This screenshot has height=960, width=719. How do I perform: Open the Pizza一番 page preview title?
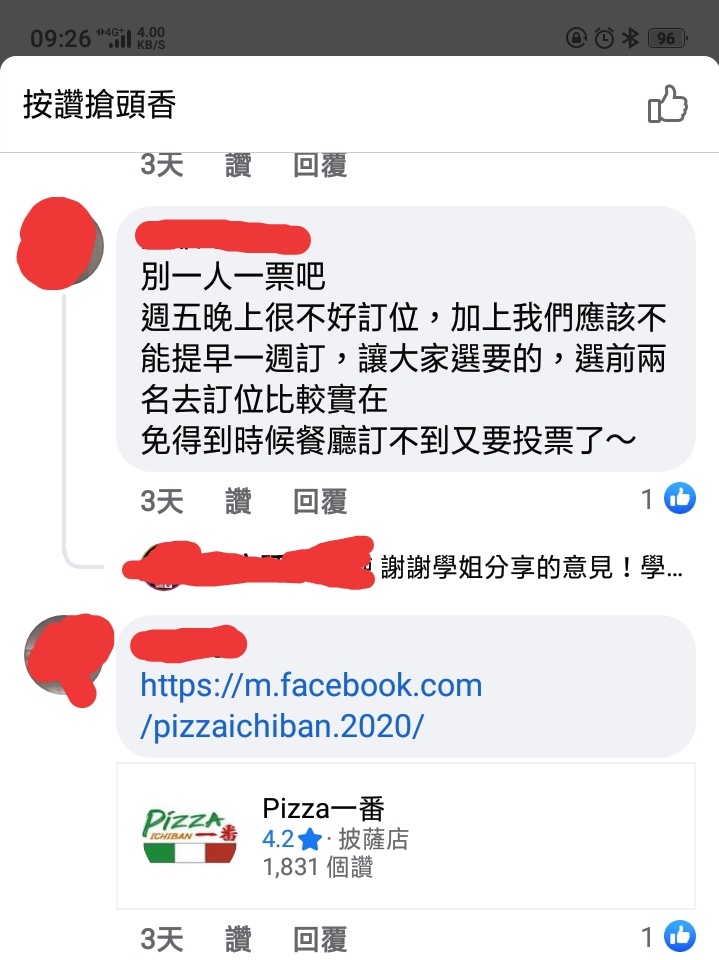pyautogui.click(x=323, y=808)
